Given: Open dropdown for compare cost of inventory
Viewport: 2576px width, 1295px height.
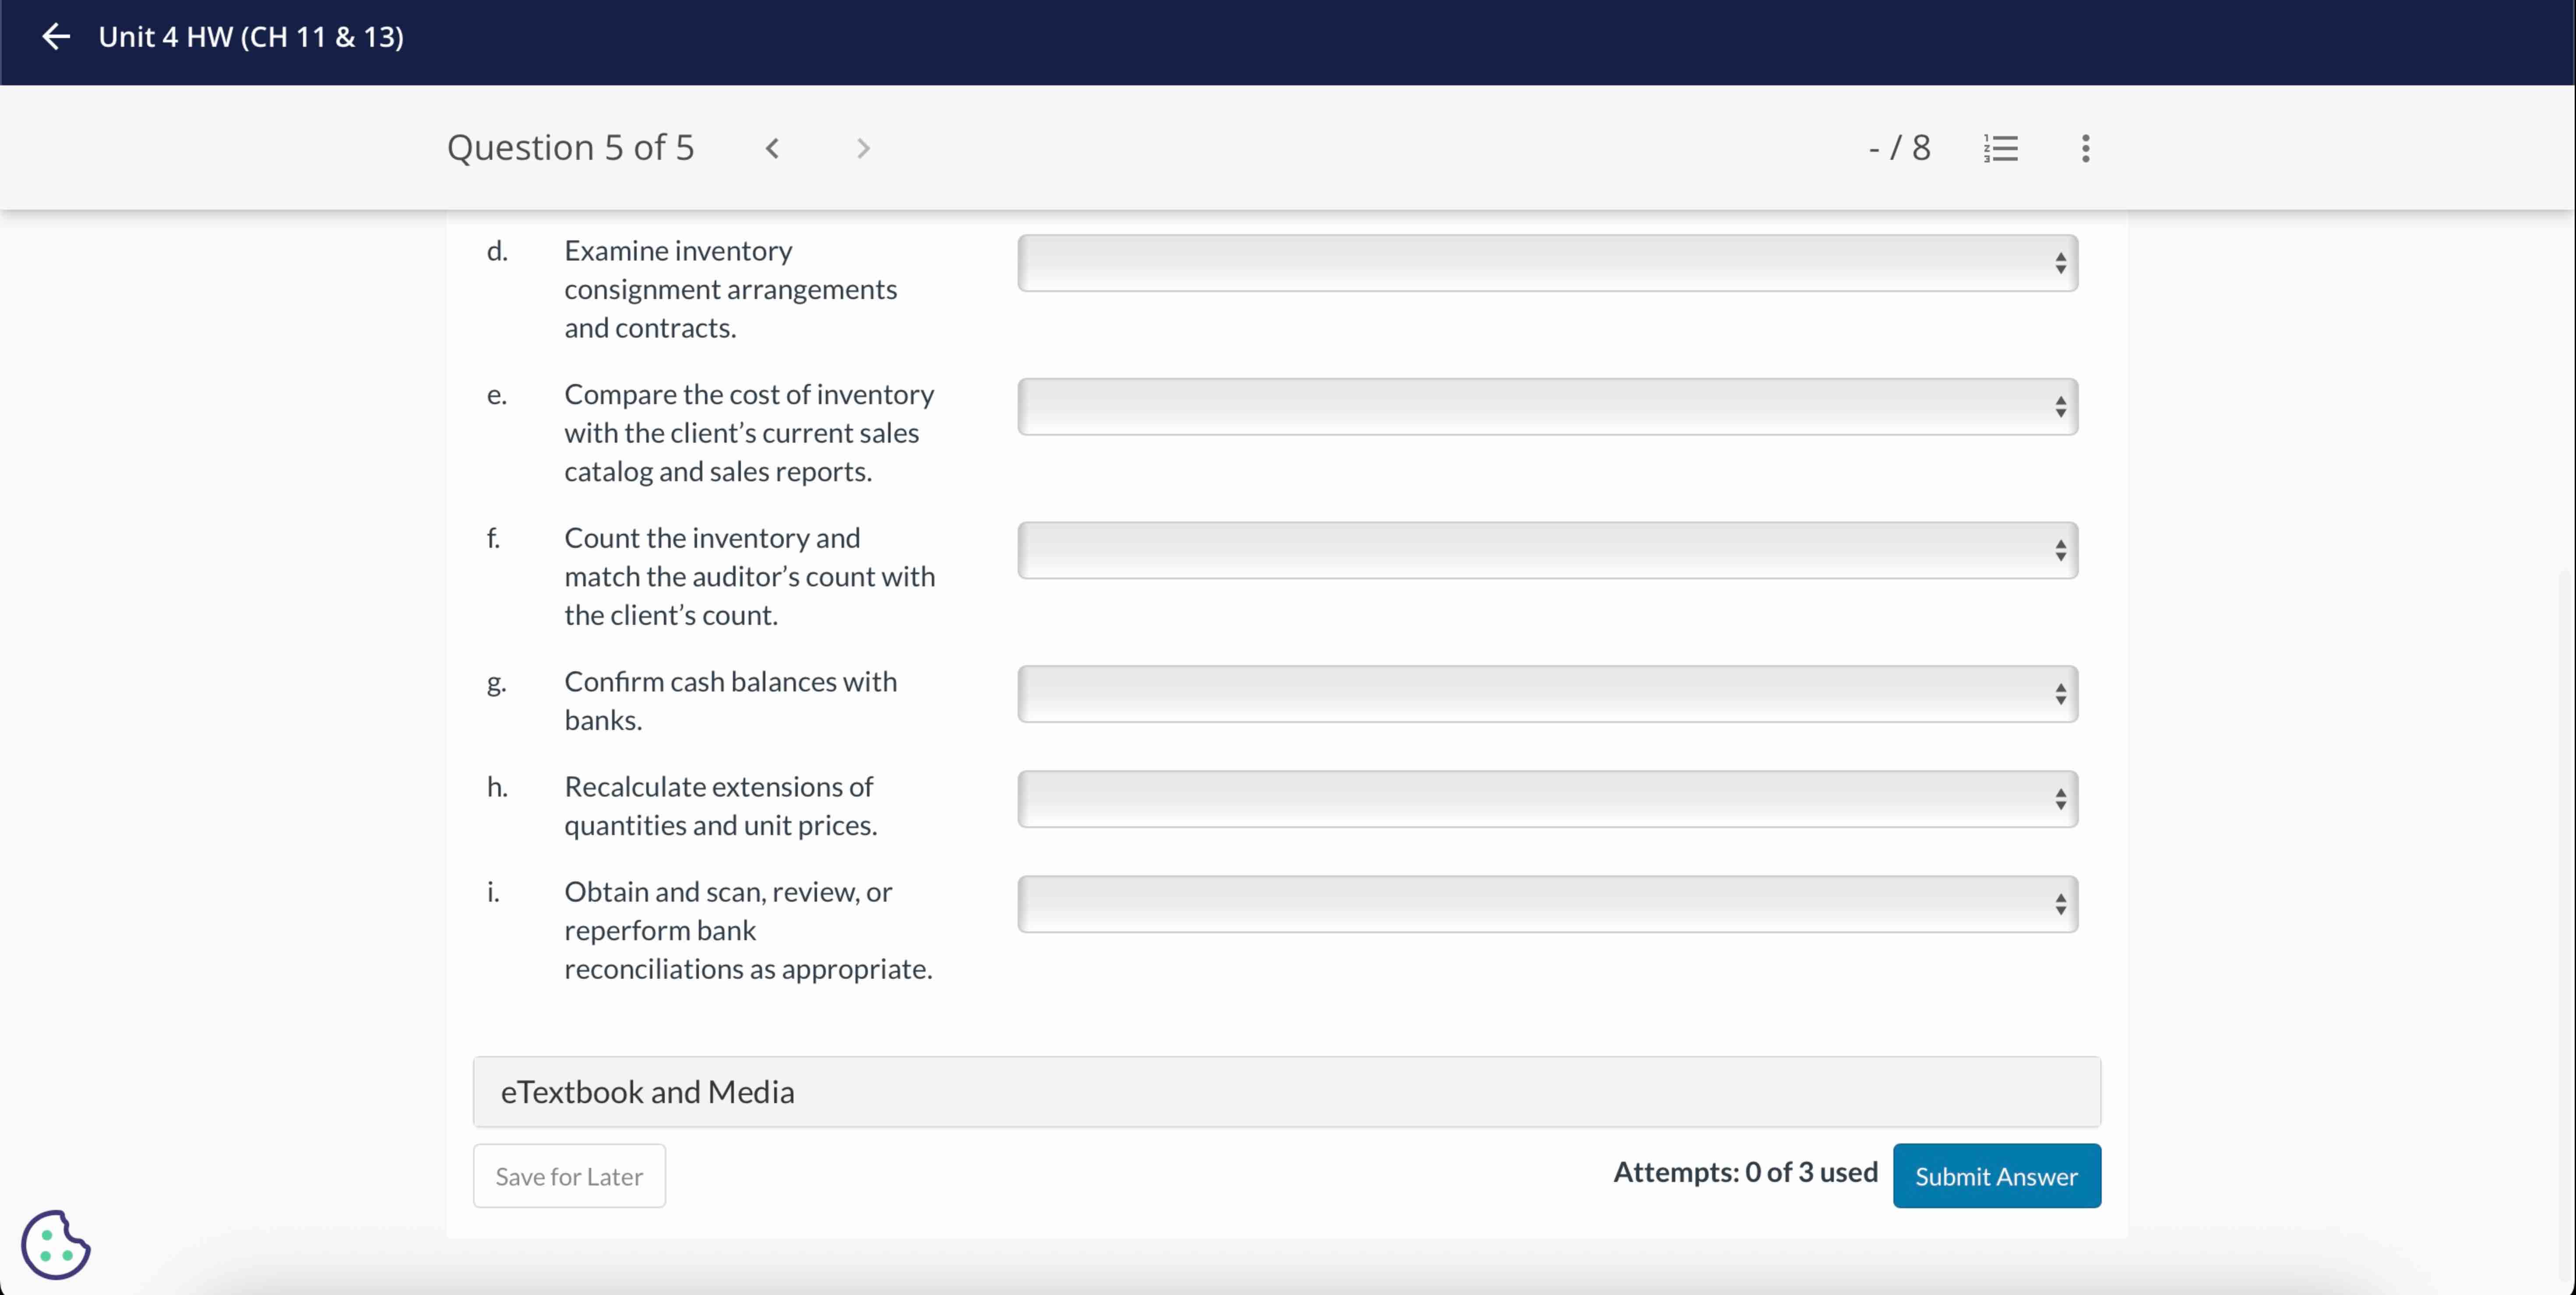Looking at the screenshot, I should (1546, 407).
